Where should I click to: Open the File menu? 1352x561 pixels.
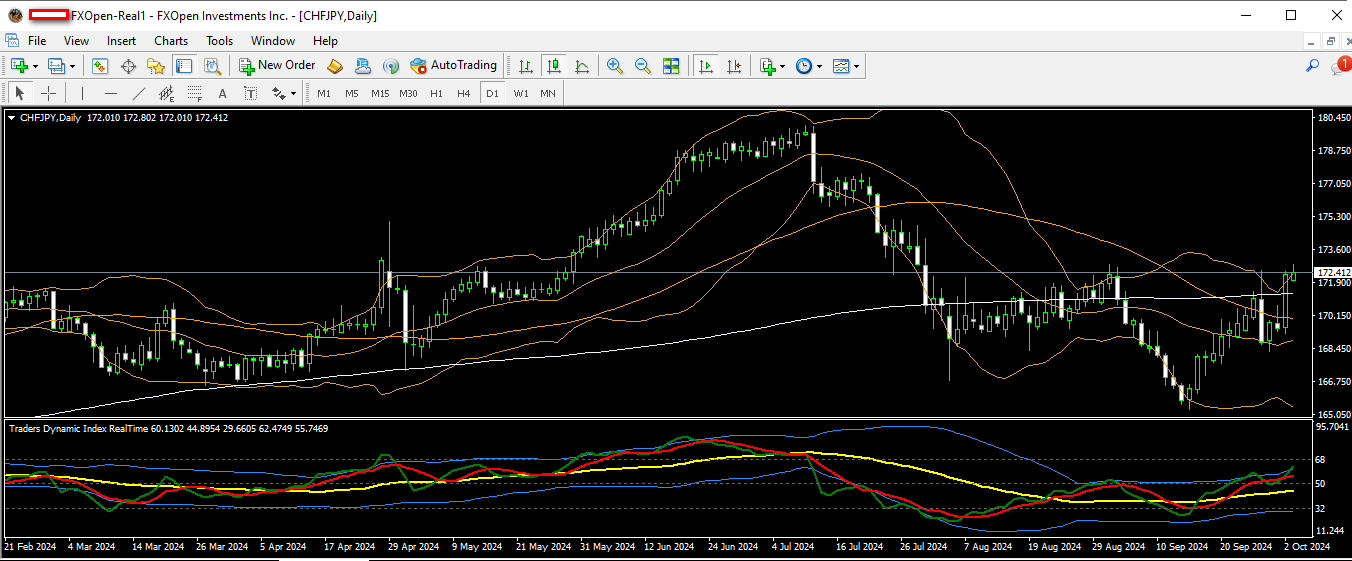click(x=37, y=41)
